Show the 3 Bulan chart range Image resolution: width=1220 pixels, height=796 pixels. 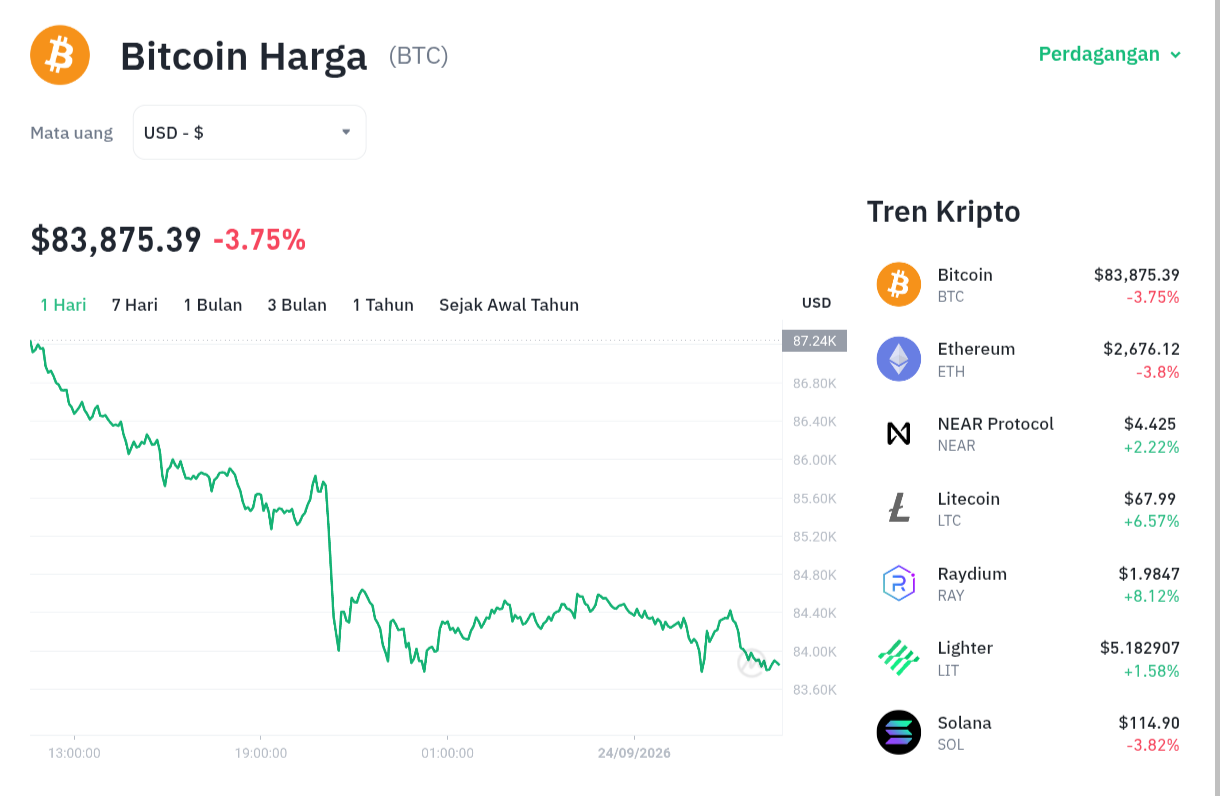[297, 305]
